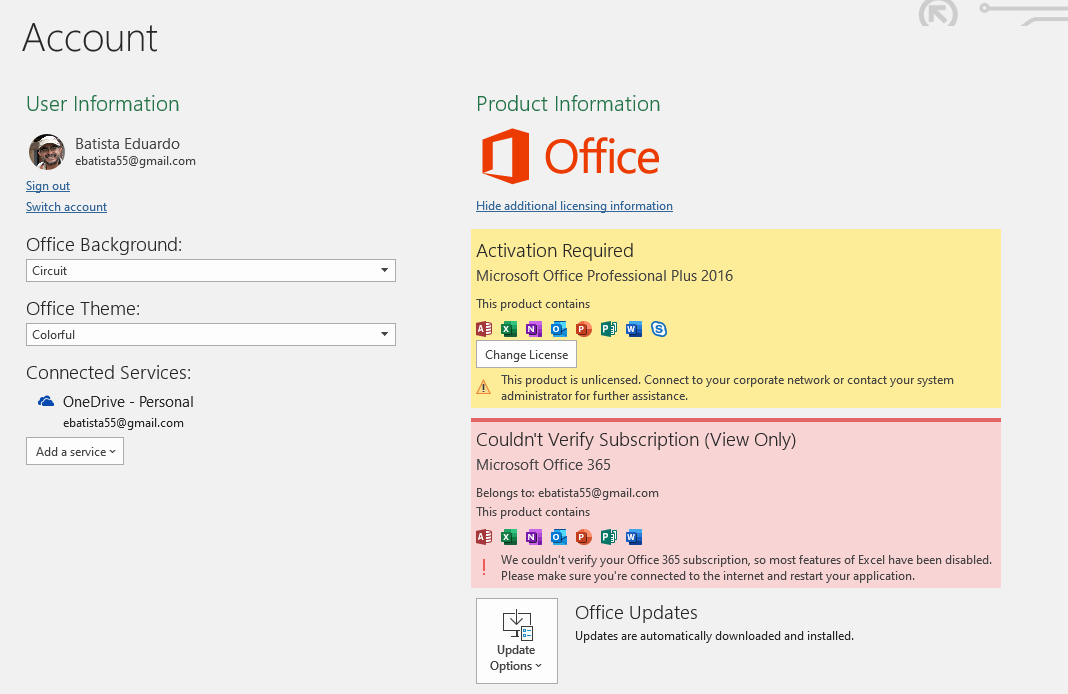Click the Word icon under Microsoft Office 365

coord(634,537)
